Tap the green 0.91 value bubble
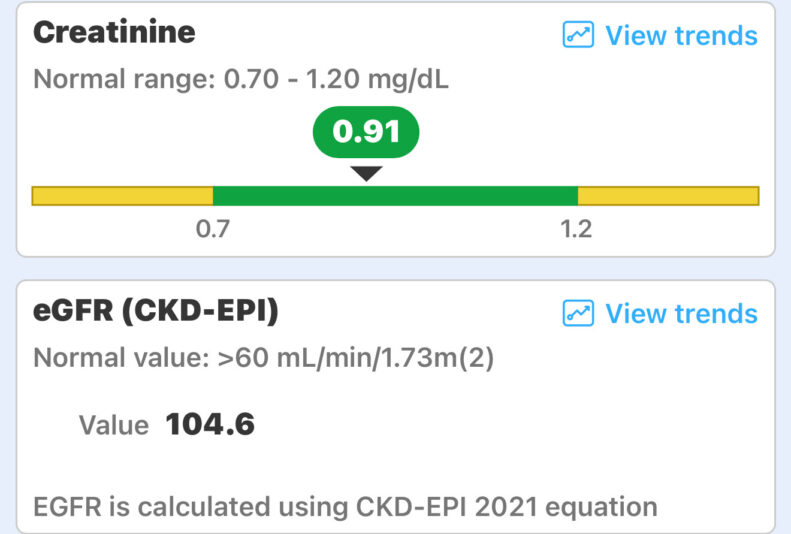Screen dimensions: 791x534 pos(366,131)
